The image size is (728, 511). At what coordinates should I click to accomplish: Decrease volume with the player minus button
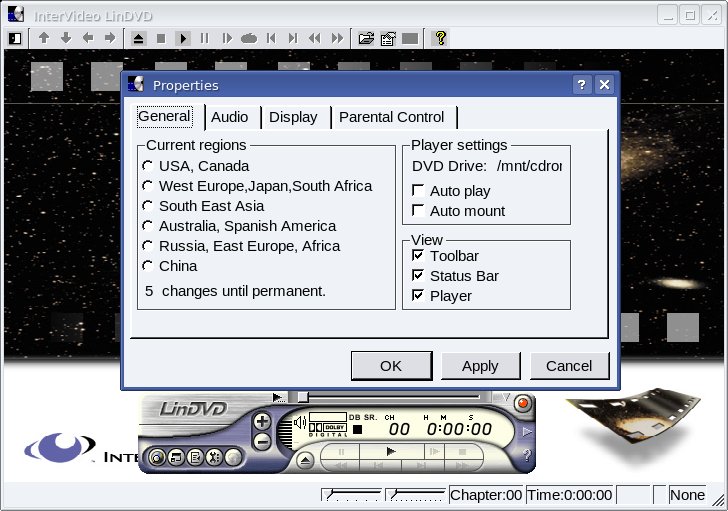(262, 441)
